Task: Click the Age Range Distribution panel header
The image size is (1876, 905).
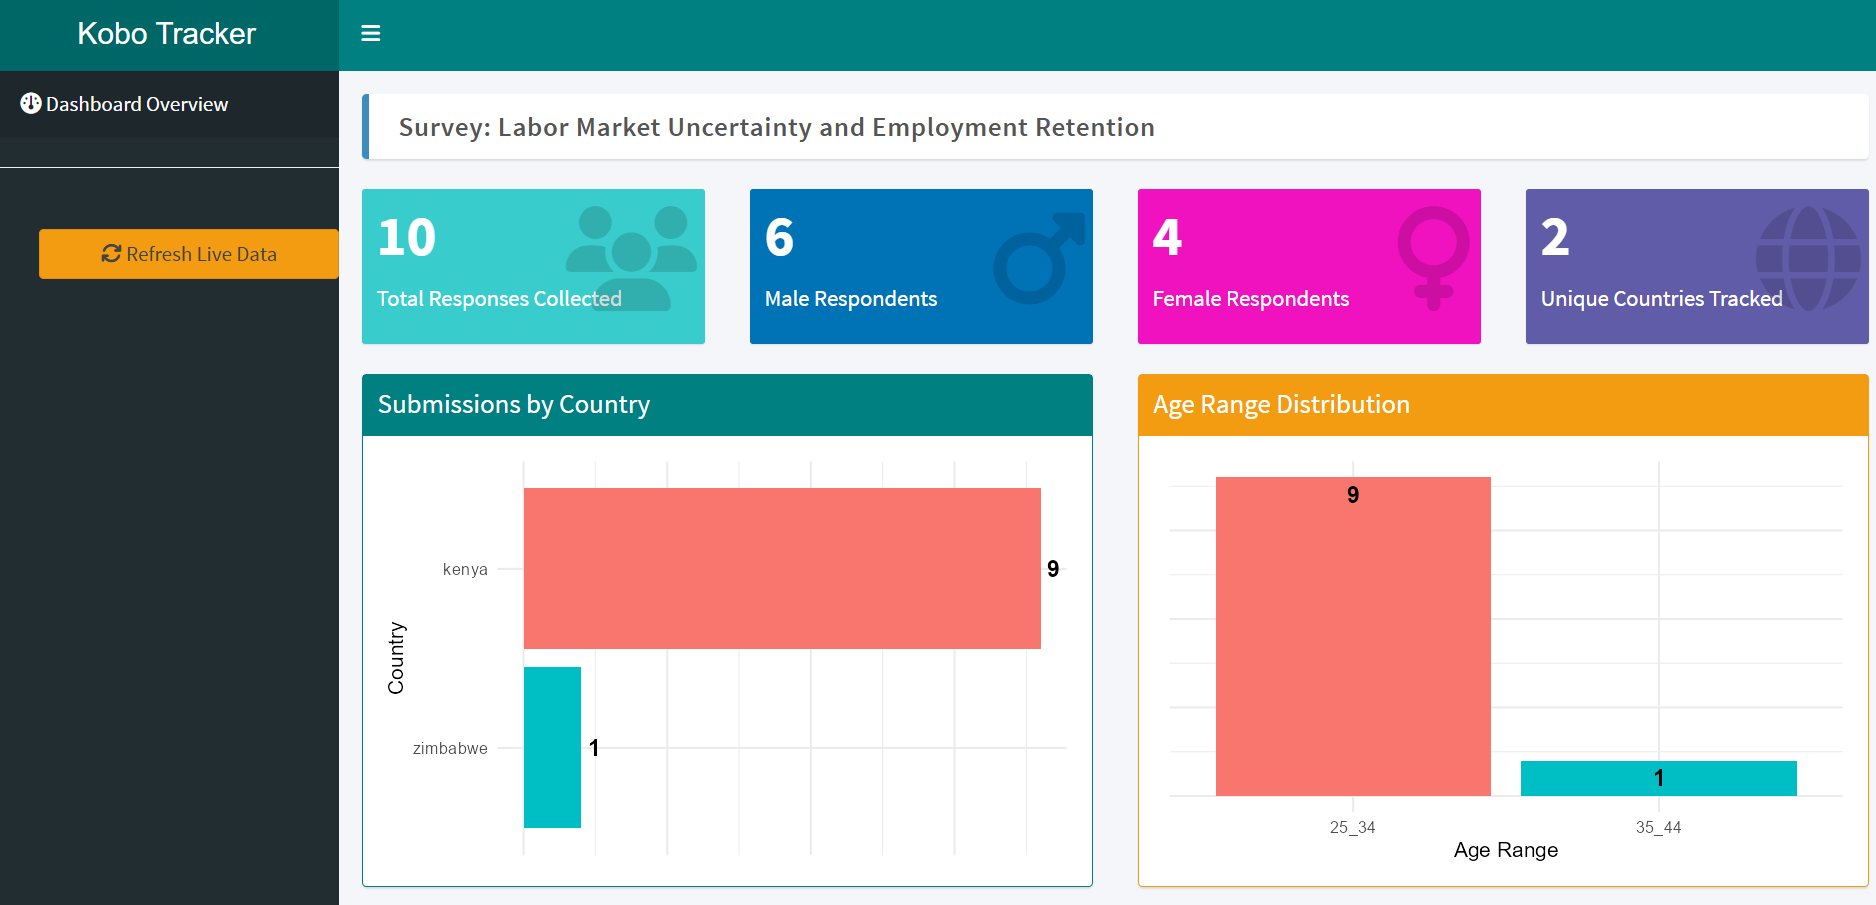Action: [x=1503, y=405]
